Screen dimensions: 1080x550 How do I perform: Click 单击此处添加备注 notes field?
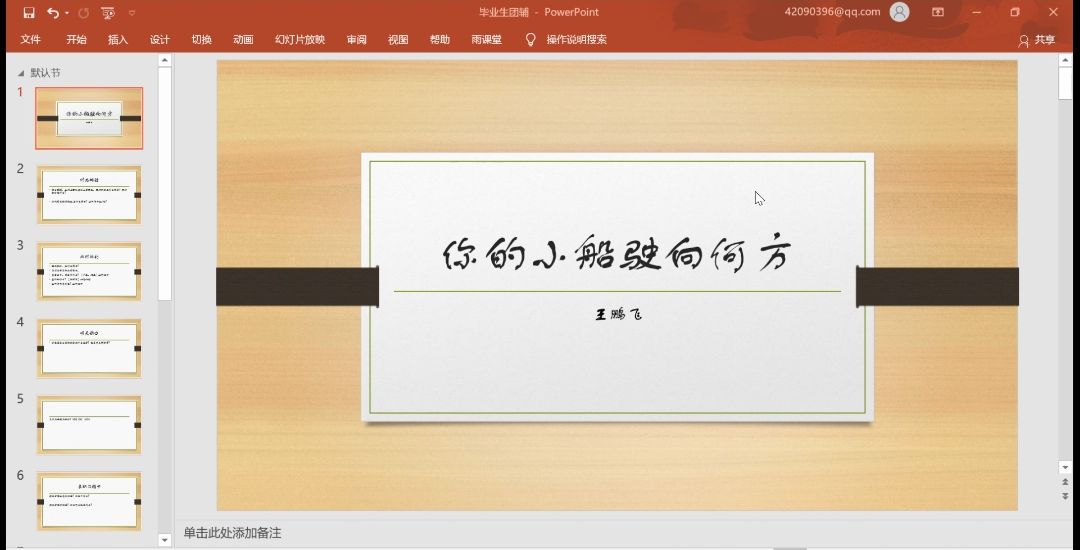pos(233,533)
